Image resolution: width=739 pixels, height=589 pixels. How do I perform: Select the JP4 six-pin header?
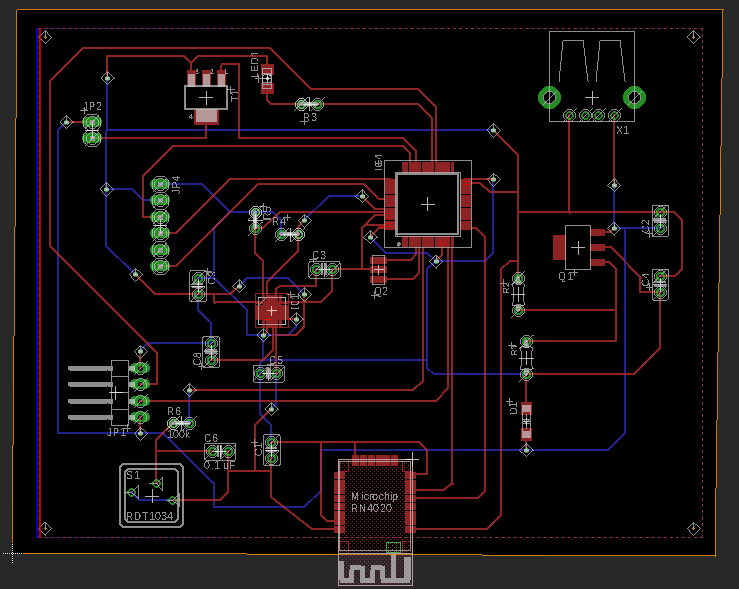pos(160,226)
